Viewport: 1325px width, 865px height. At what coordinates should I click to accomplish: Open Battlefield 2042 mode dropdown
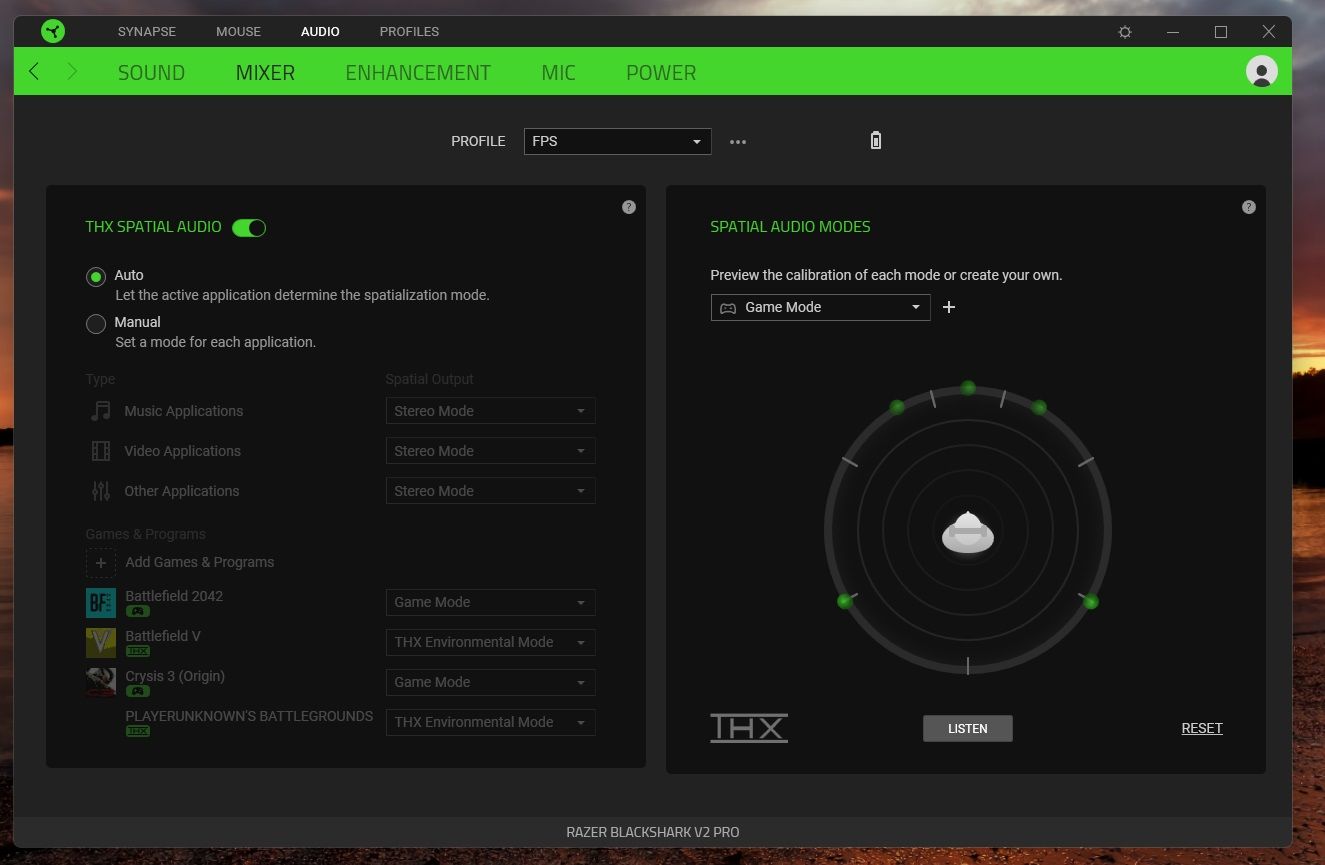point(491,602)
